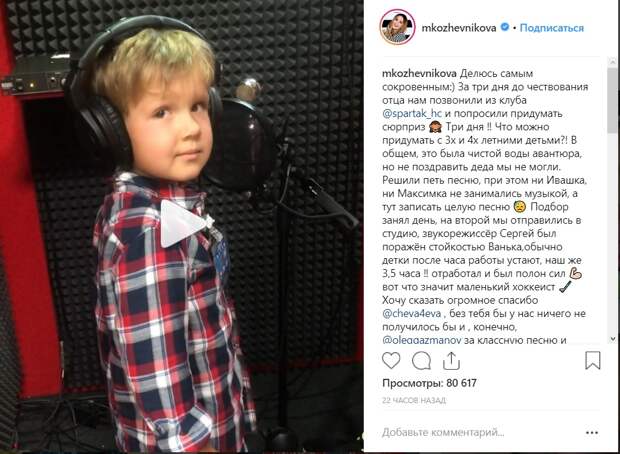The height and width of the screenshot is (454, 620).
Task: Open the @olegazmanov mention
Action: click(422, 340)
